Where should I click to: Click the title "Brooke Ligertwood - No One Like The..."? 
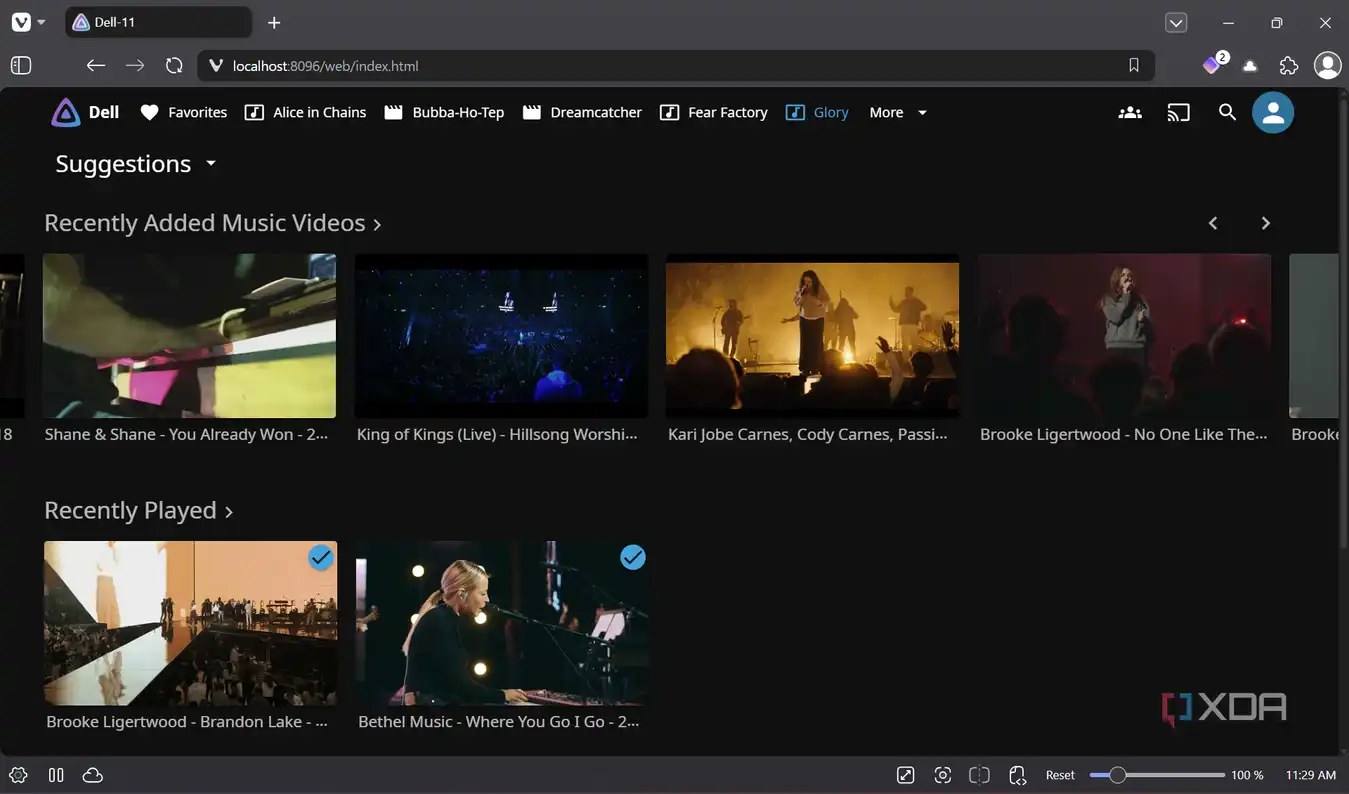(1124, 434)
